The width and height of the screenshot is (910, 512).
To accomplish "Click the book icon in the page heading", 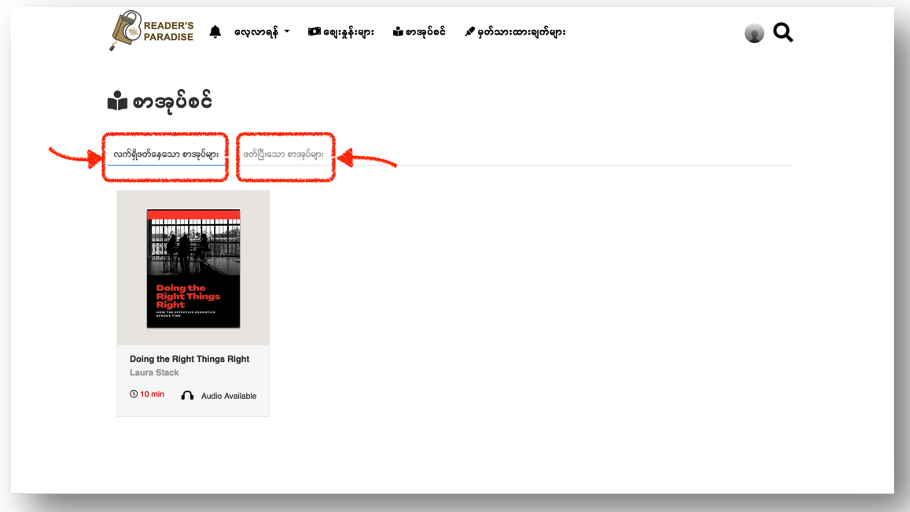I will tap(118, 102).
